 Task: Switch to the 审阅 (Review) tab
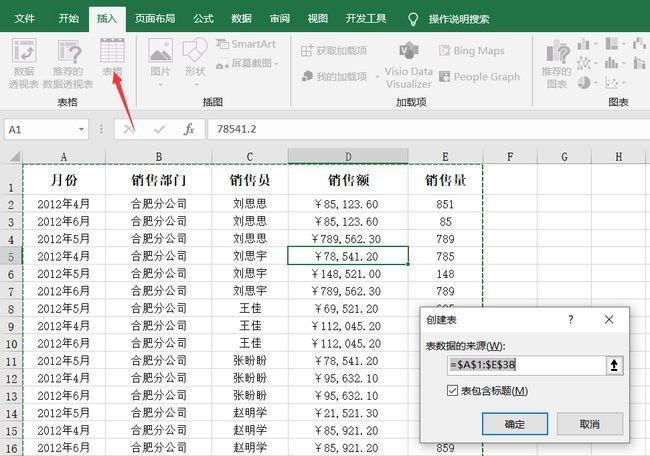279,19
